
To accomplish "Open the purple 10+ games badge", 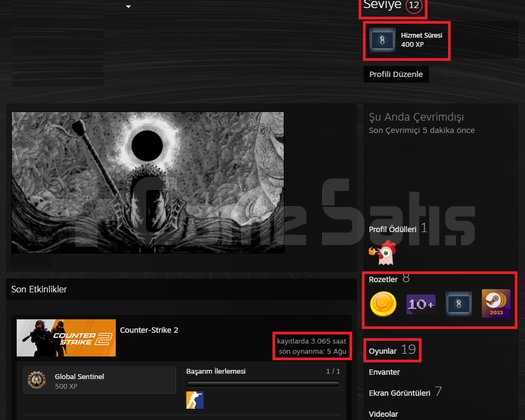I will pyautogui.click(x=421, y=304).
